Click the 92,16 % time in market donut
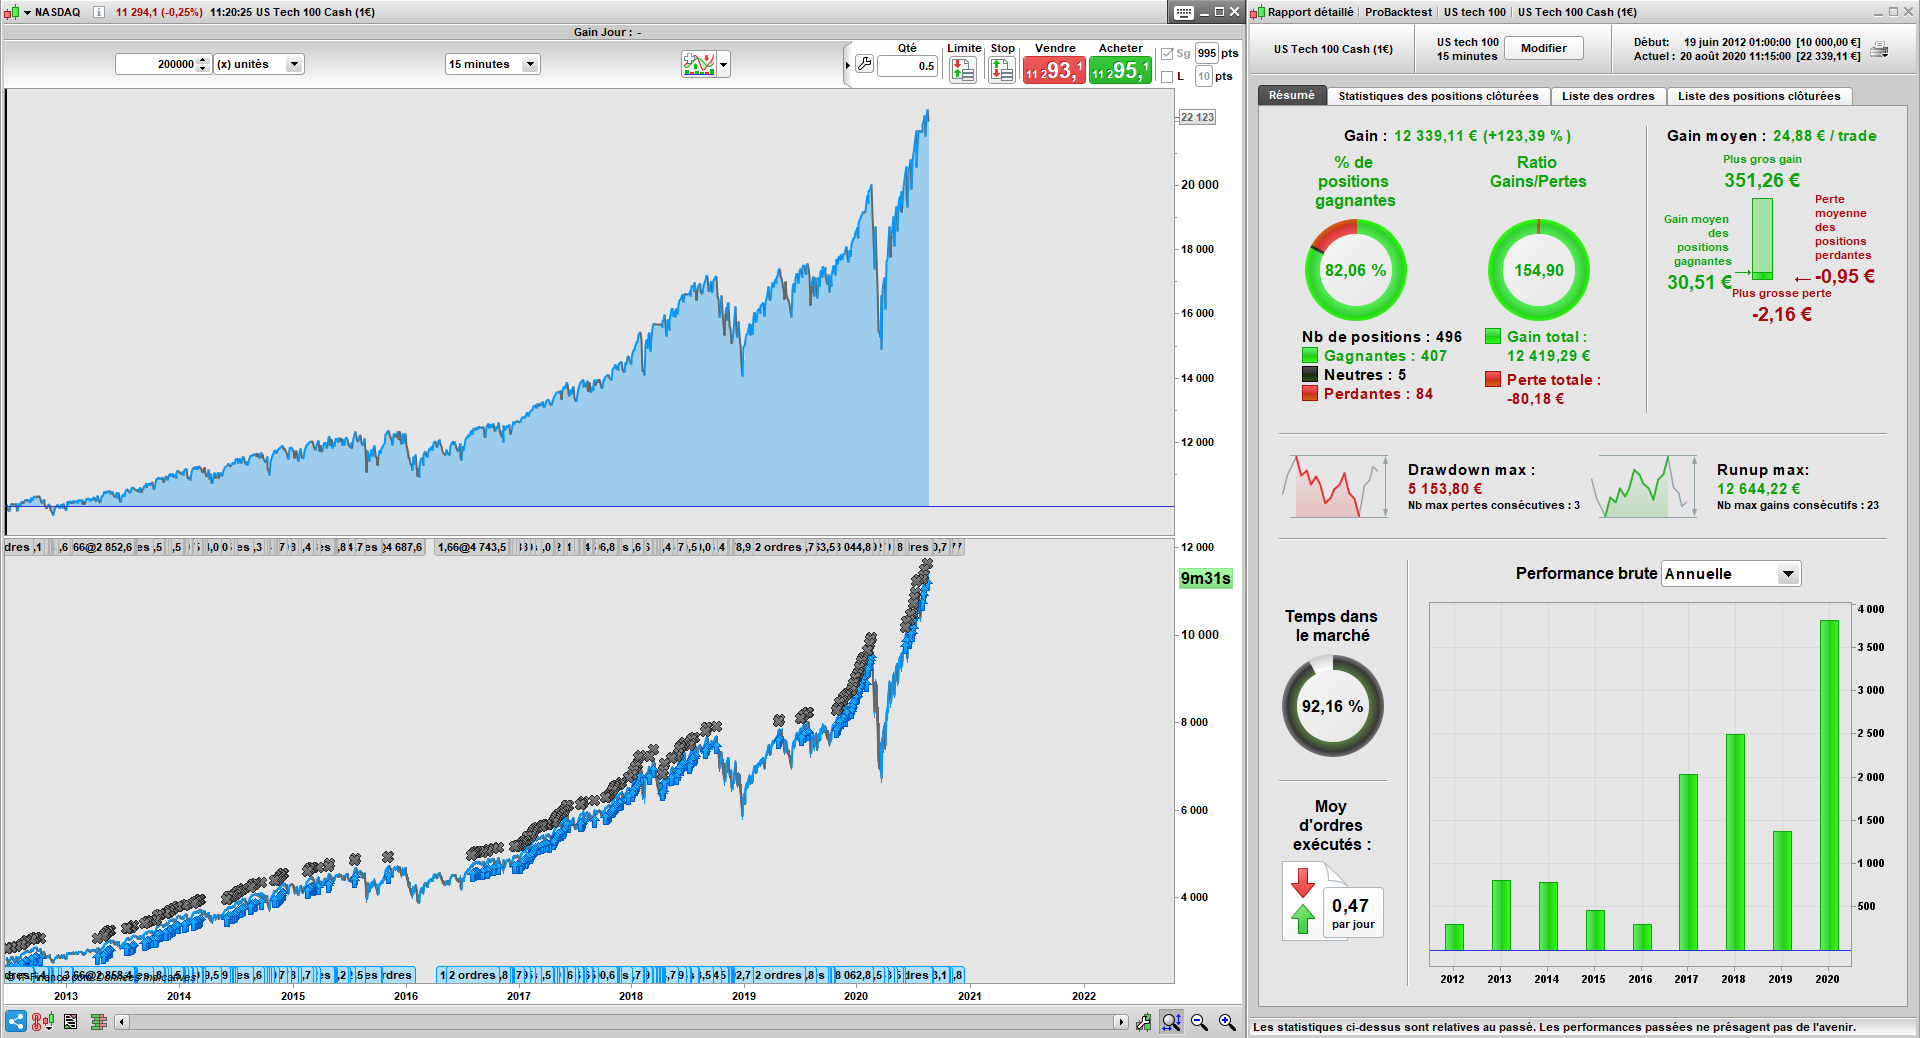Image resolution: width=1920 pixels, height=1038 pixels. click(1332, 706)
